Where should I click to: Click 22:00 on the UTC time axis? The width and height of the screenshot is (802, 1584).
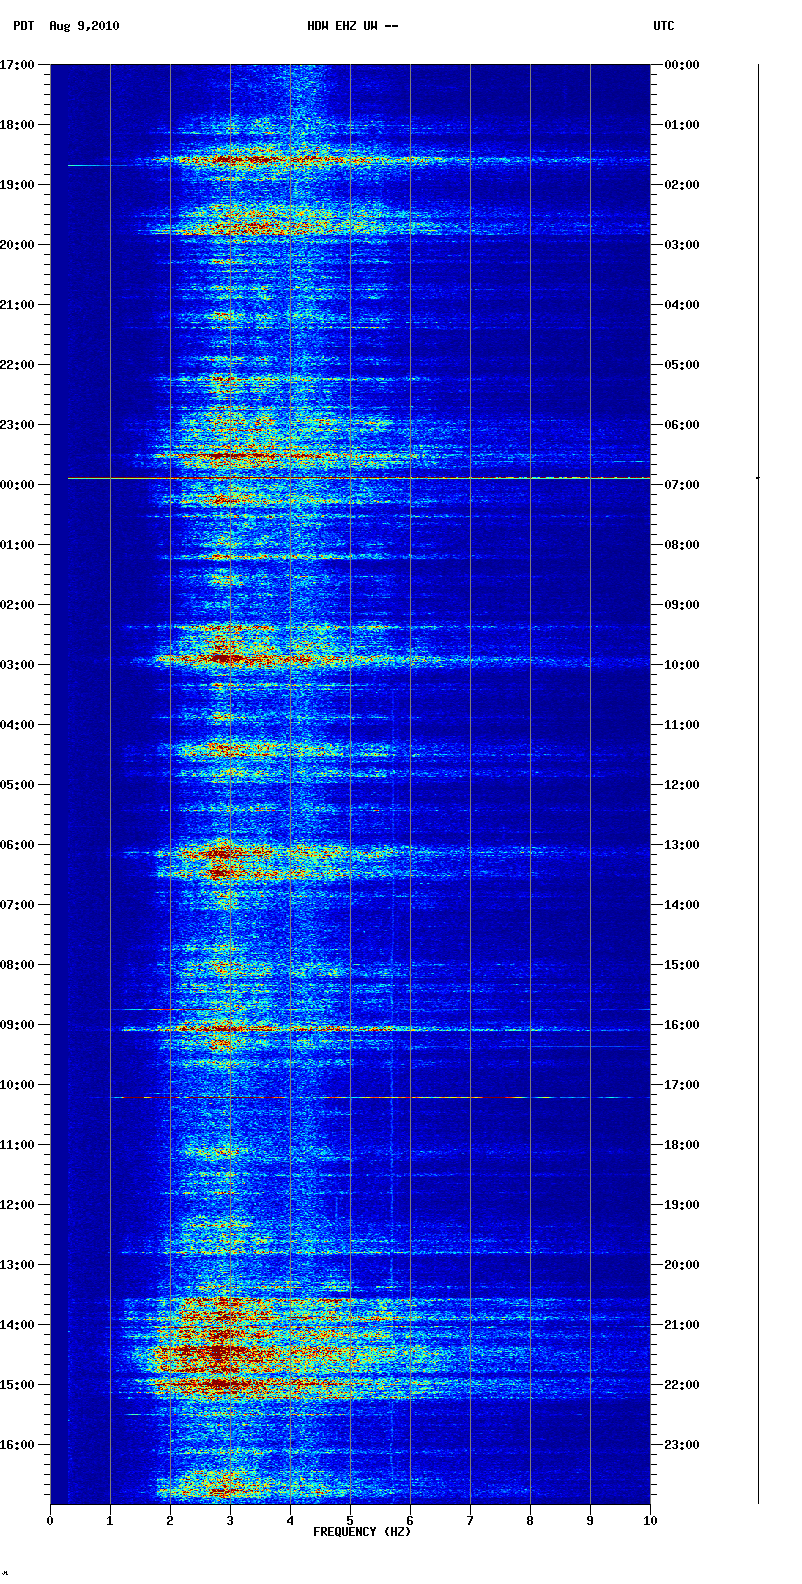pyautogui.click(x=682, y=1385)
